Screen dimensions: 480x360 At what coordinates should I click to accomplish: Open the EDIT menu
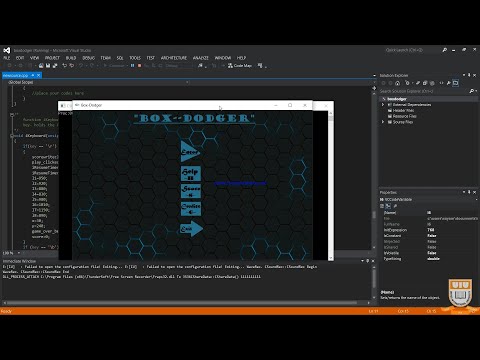(x=20, y=58)
